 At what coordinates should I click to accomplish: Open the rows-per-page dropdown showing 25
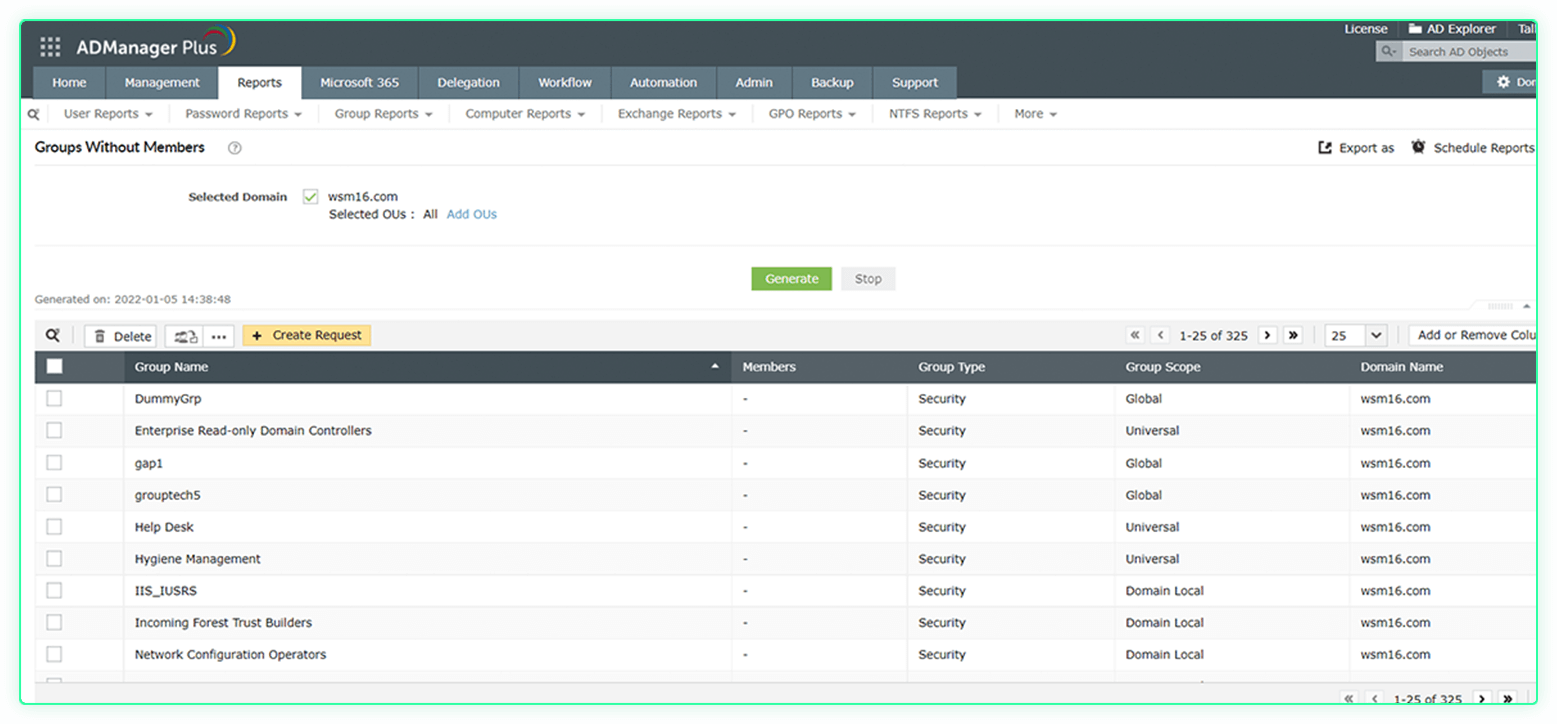click(1356, 336)
